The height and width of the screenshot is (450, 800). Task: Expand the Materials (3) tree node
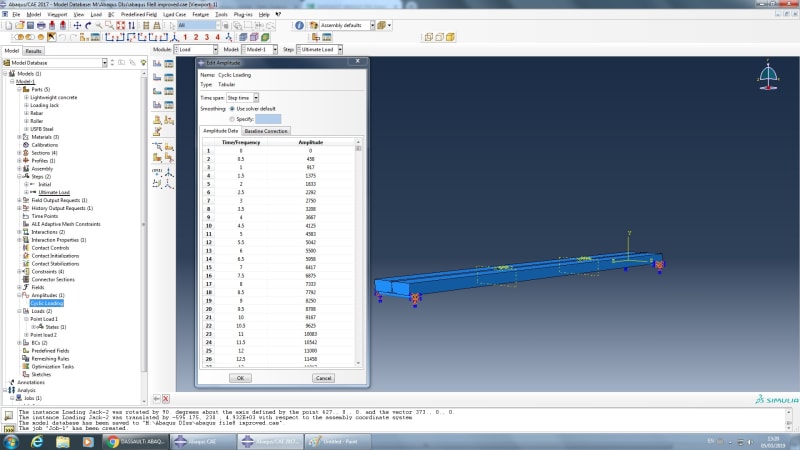tap(19, 137)
